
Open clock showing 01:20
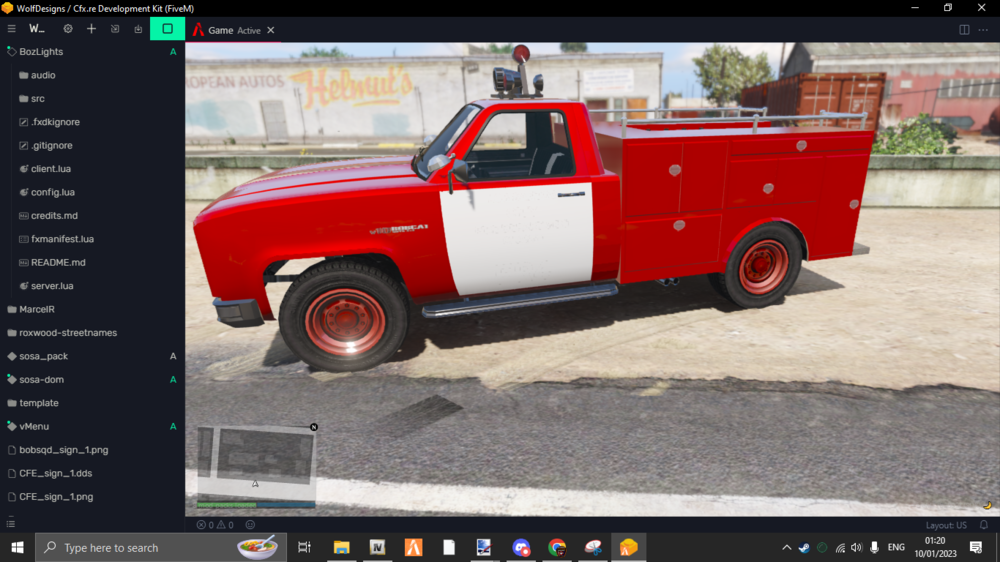[x=936, y=547]
